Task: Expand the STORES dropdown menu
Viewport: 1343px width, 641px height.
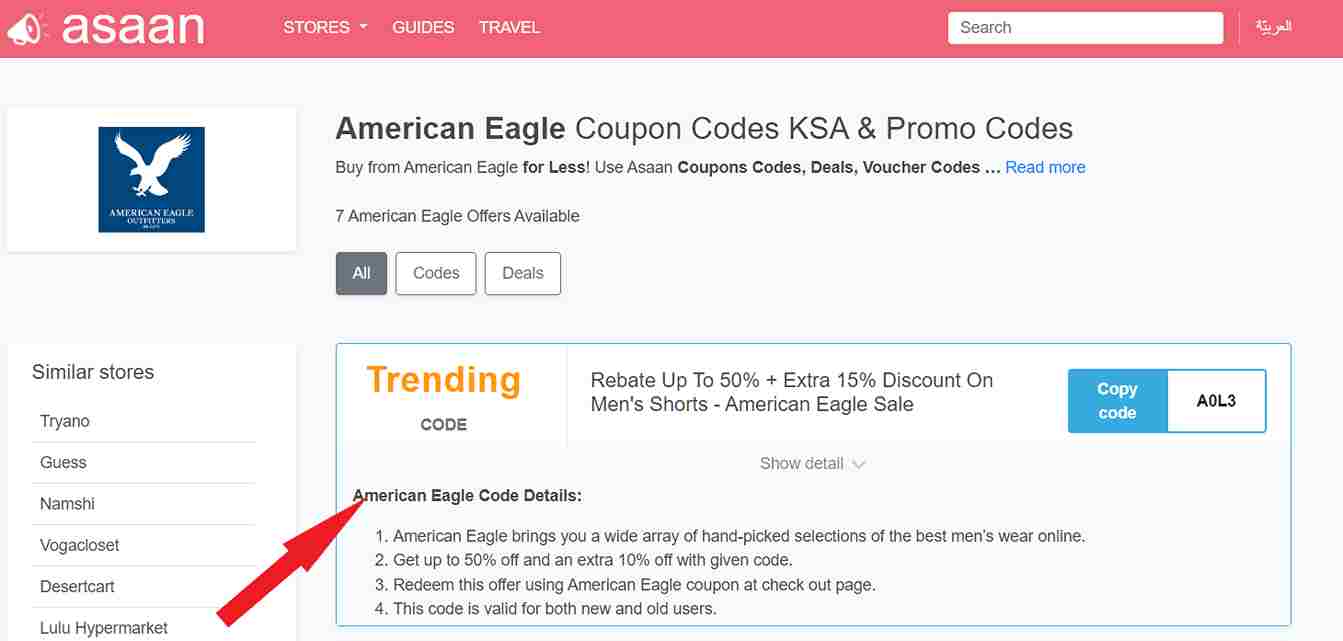Action: [x=325, y=27]
